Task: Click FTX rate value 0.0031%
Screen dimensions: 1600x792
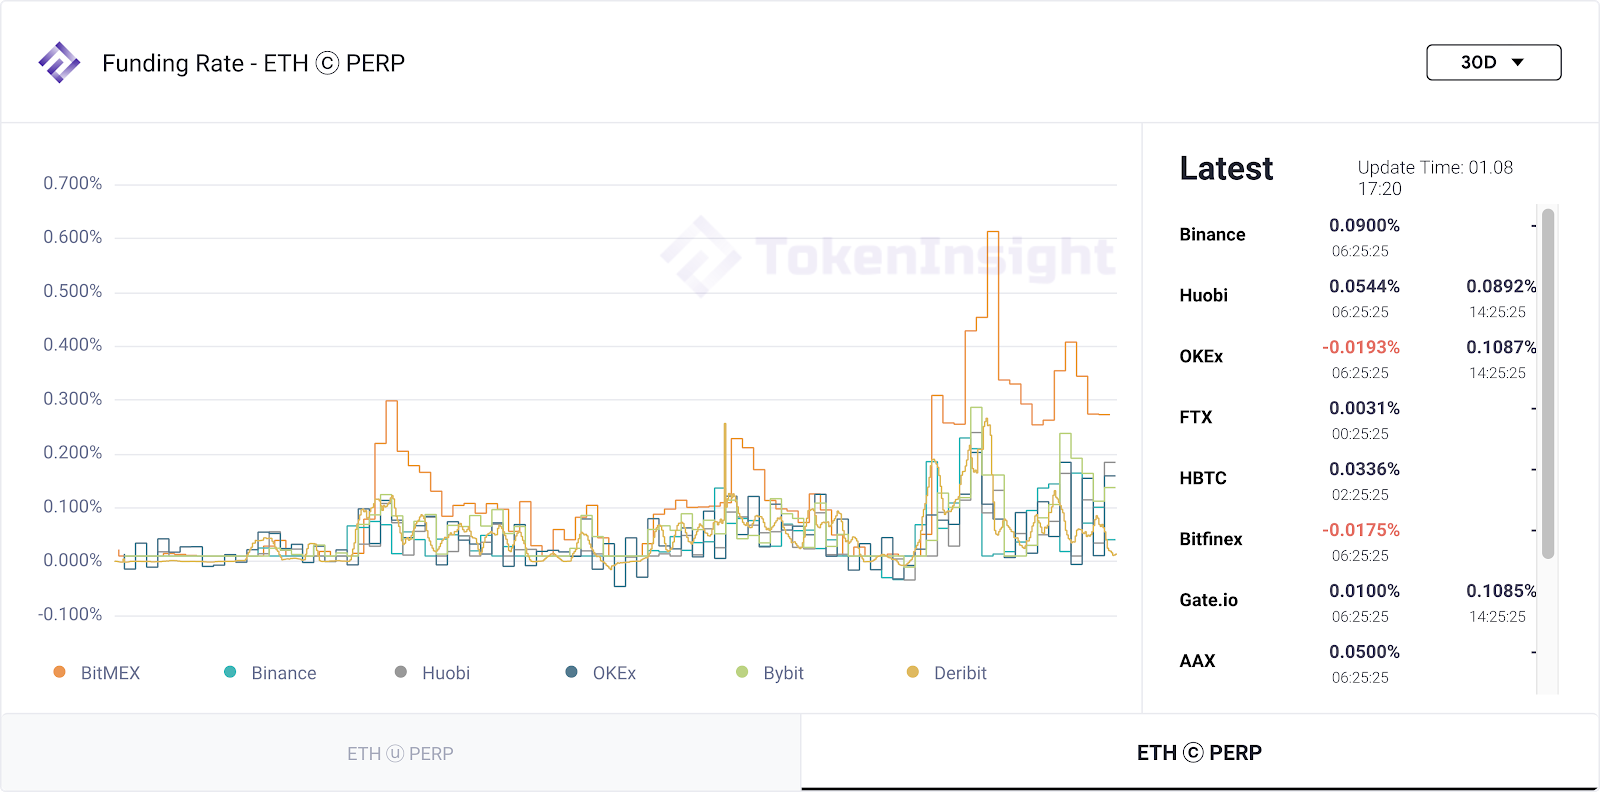Action: click(x=1364, y=408)
